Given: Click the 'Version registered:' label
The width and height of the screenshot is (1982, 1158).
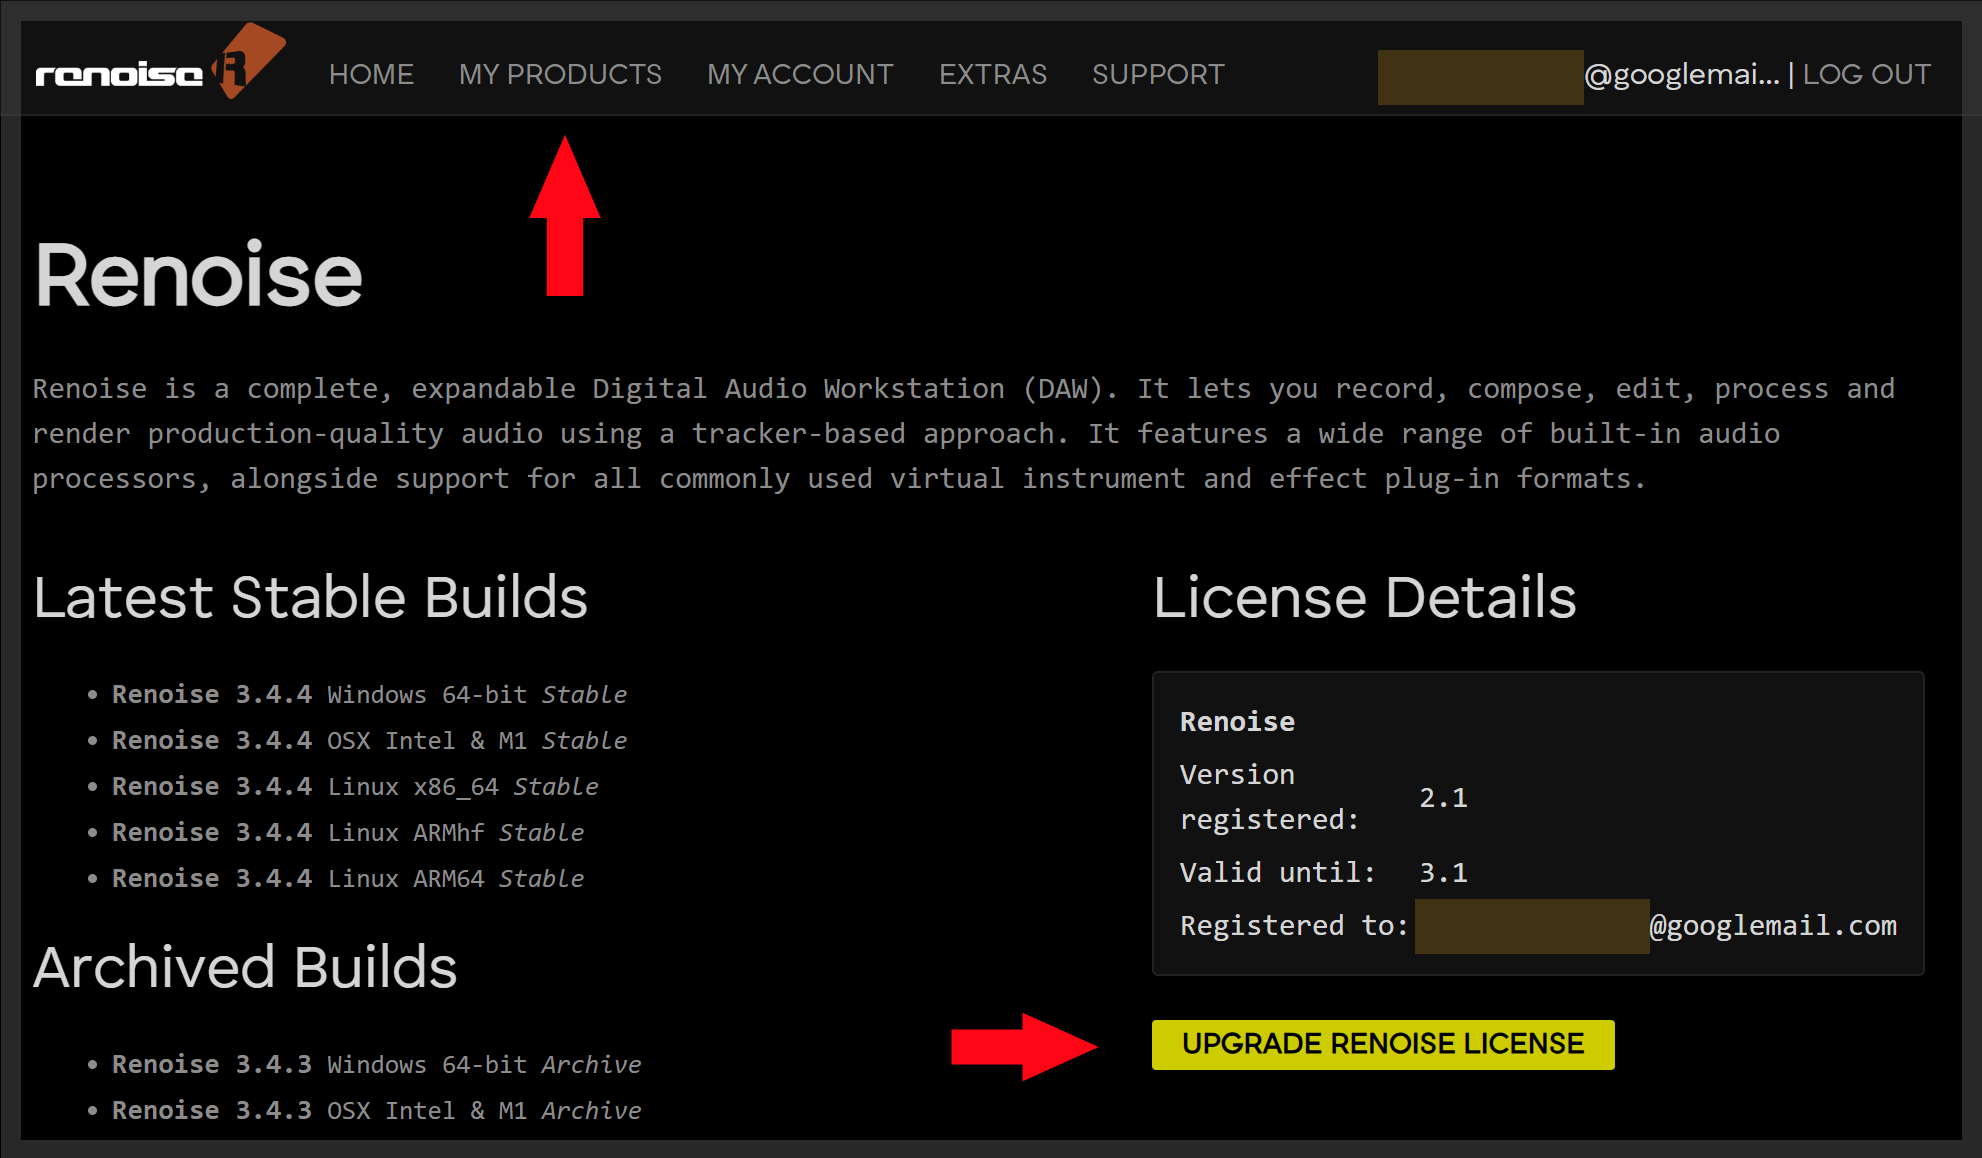Looking at the screenshot, I should pyautogui.click(x=1270, y=797).
